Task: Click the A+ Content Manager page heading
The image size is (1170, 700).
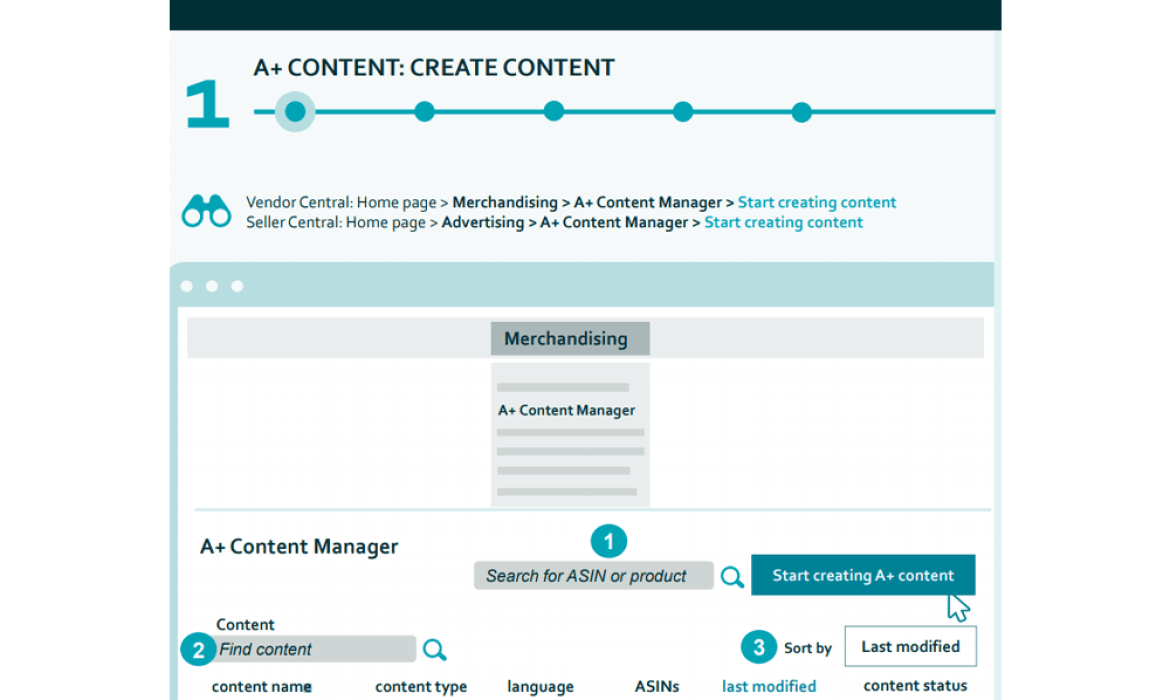Action: point(299,546)
